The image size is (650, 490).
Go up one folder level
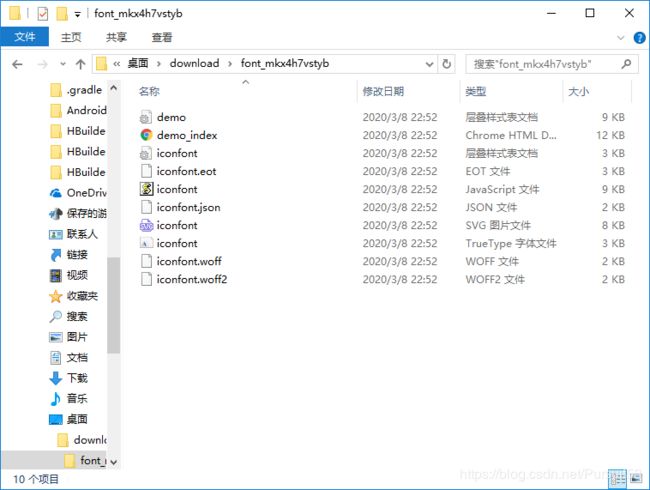(80, 64)
